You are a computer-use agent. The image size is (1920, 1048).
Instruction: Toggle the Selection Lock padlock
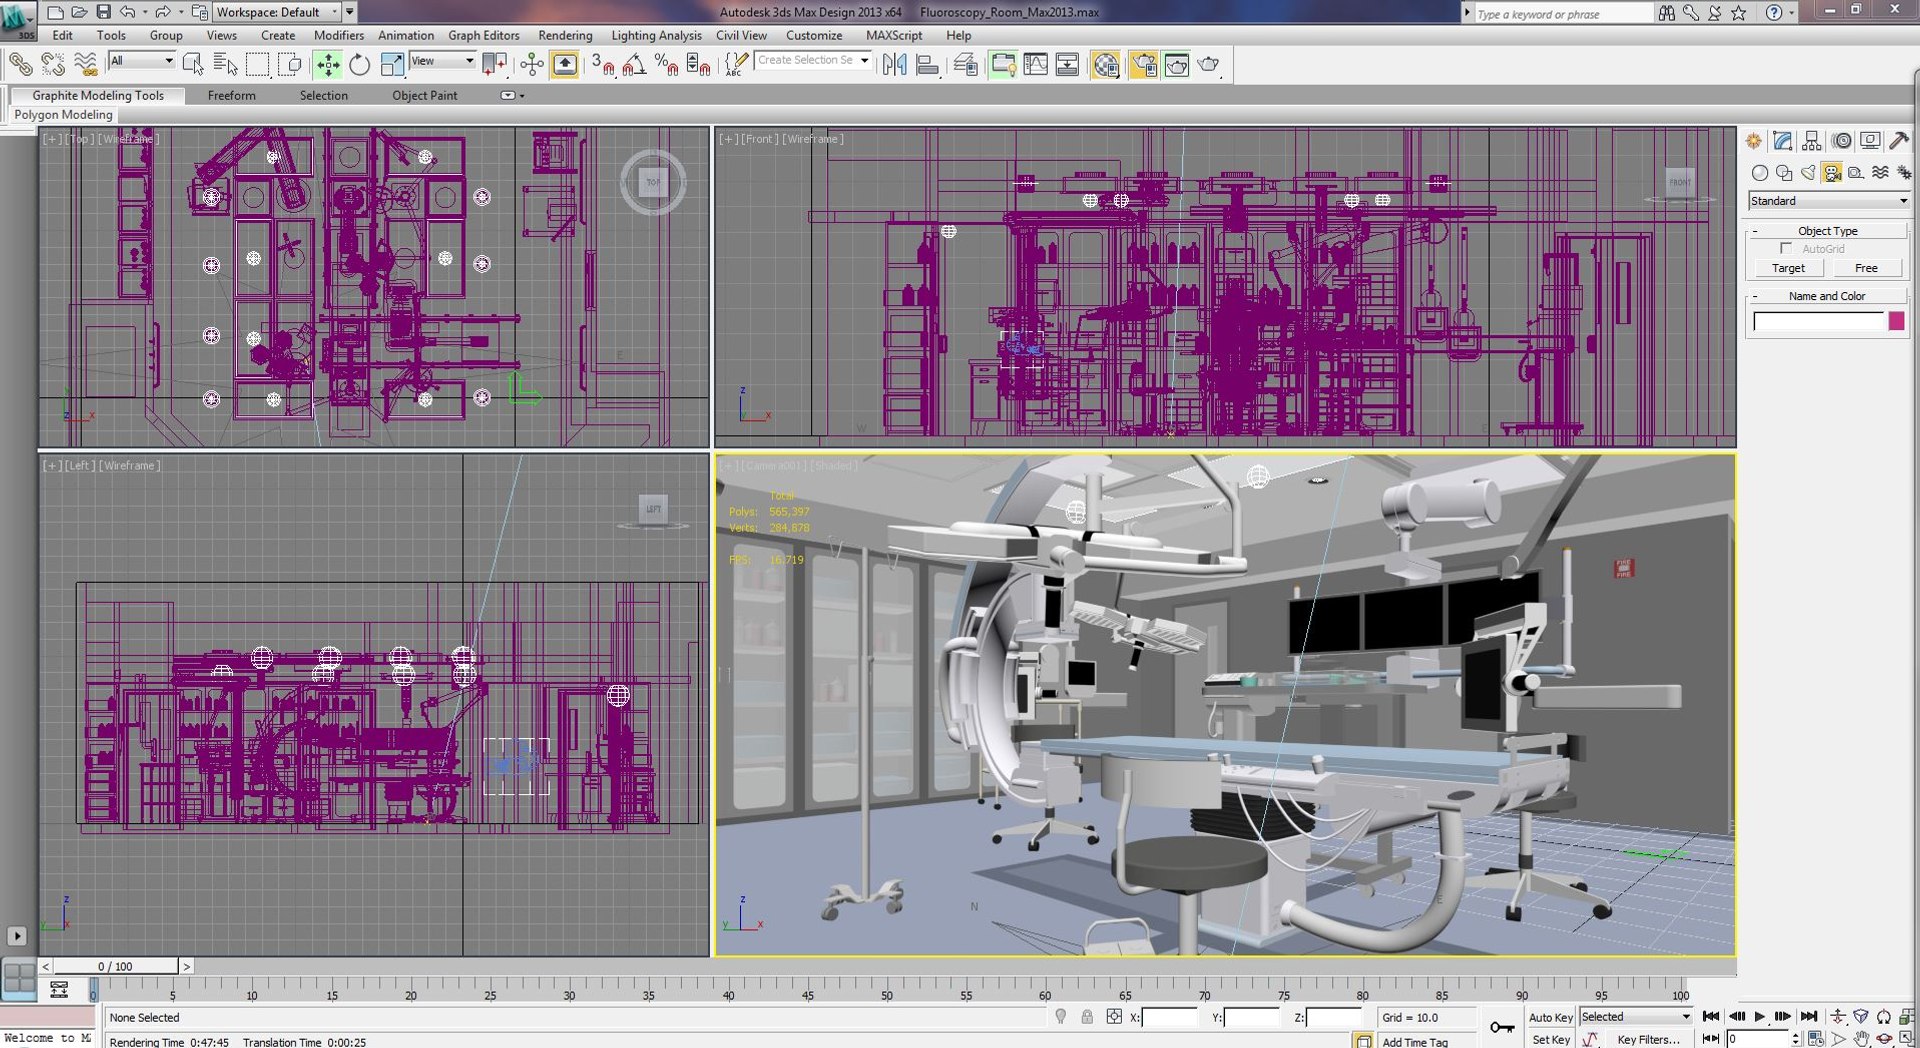pyautogui.click(x=1086, y=1017)
